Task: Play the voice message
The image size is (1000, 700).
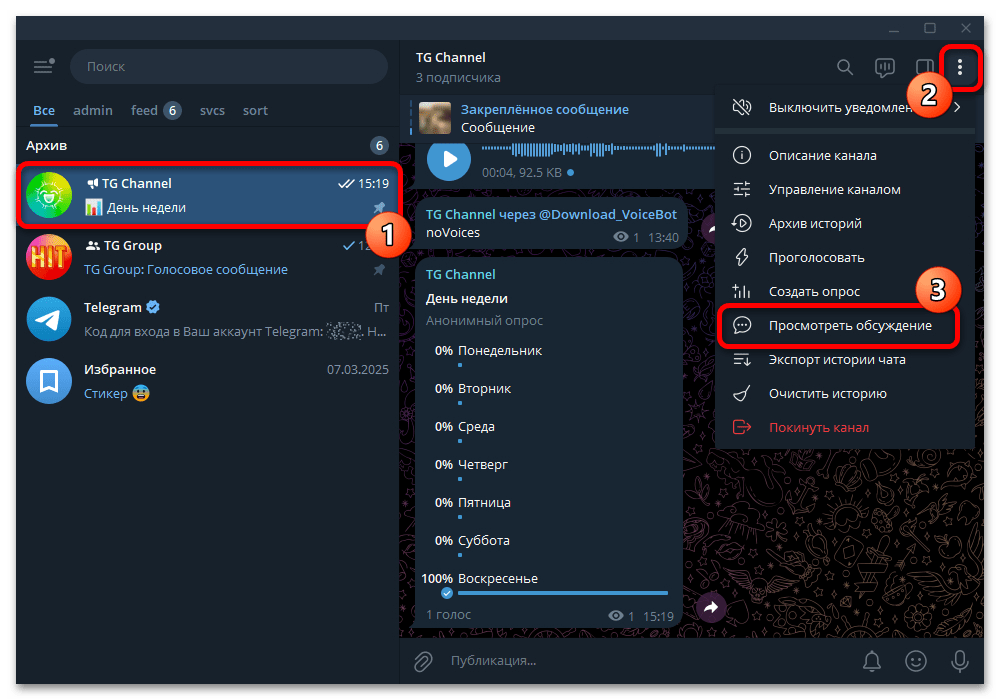Action: 449,159
